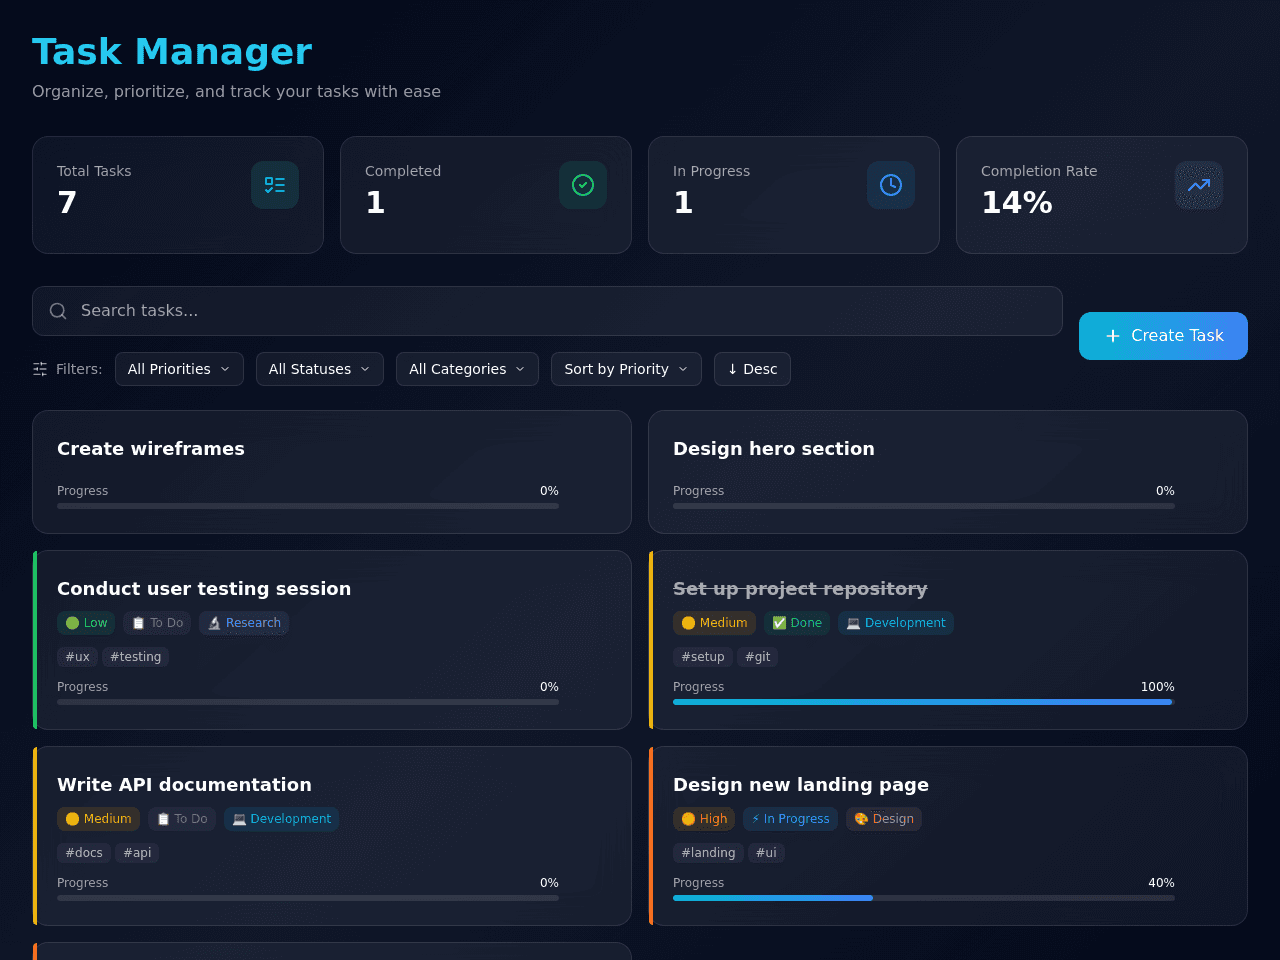This screenshot has height=960, width=1280.
Task: Open the Design hero section task
Action: (948, 472)
